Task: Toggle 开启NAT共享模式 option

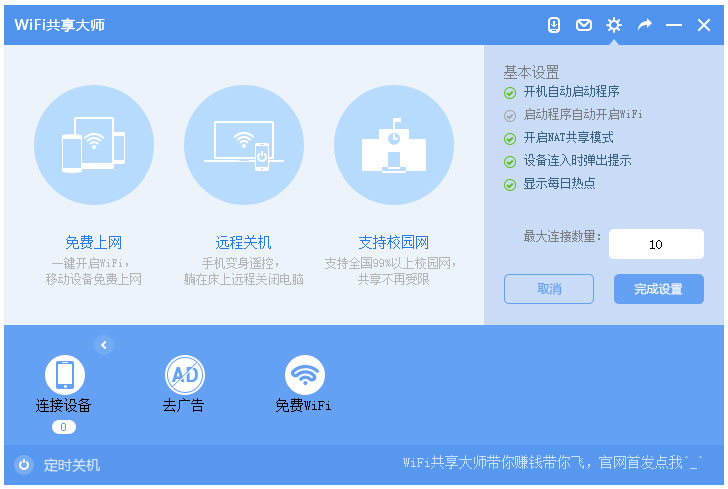Action: [559, 138]
